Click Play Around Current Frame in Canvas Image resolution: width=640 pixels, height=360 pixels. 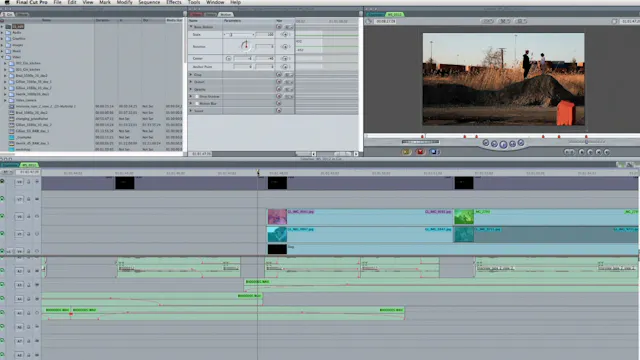tap(512, 144)
